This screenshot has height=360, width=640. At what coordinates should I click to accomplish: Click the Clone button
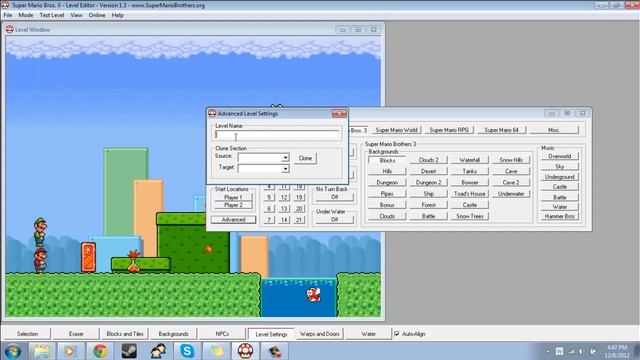305,158
